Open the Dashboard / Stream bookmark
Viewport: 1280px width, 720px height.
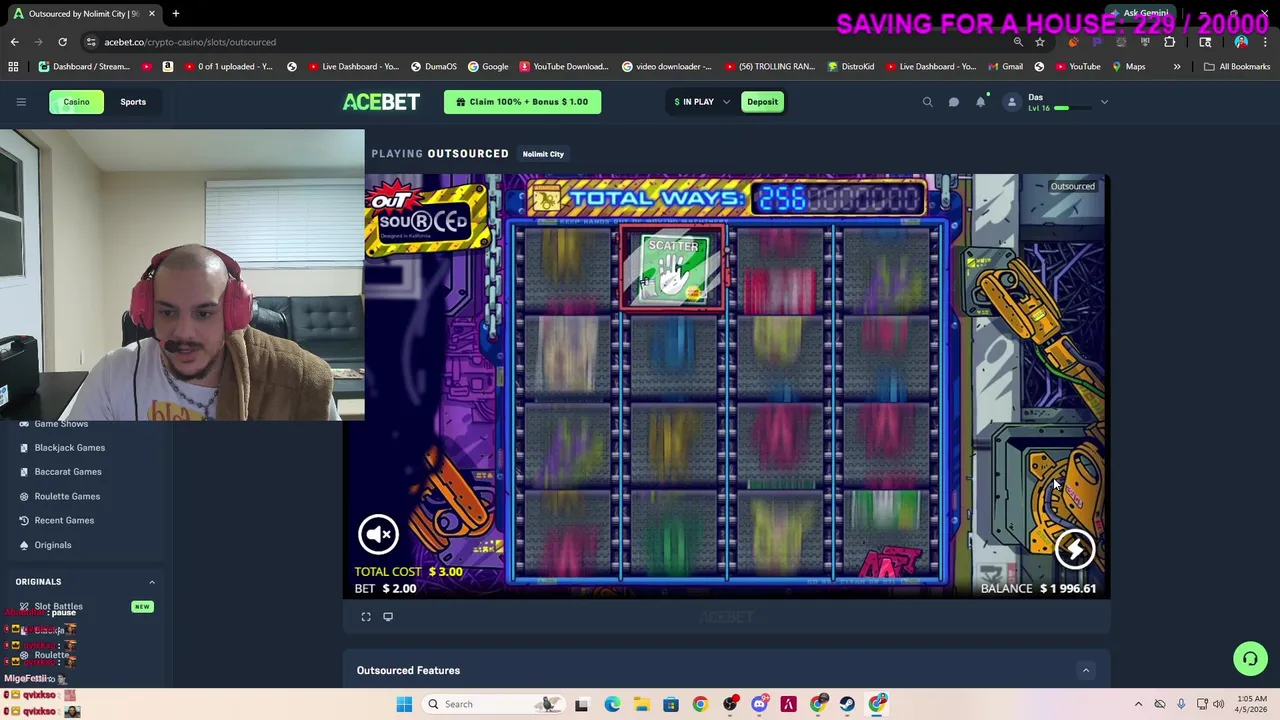coord(84,67)
